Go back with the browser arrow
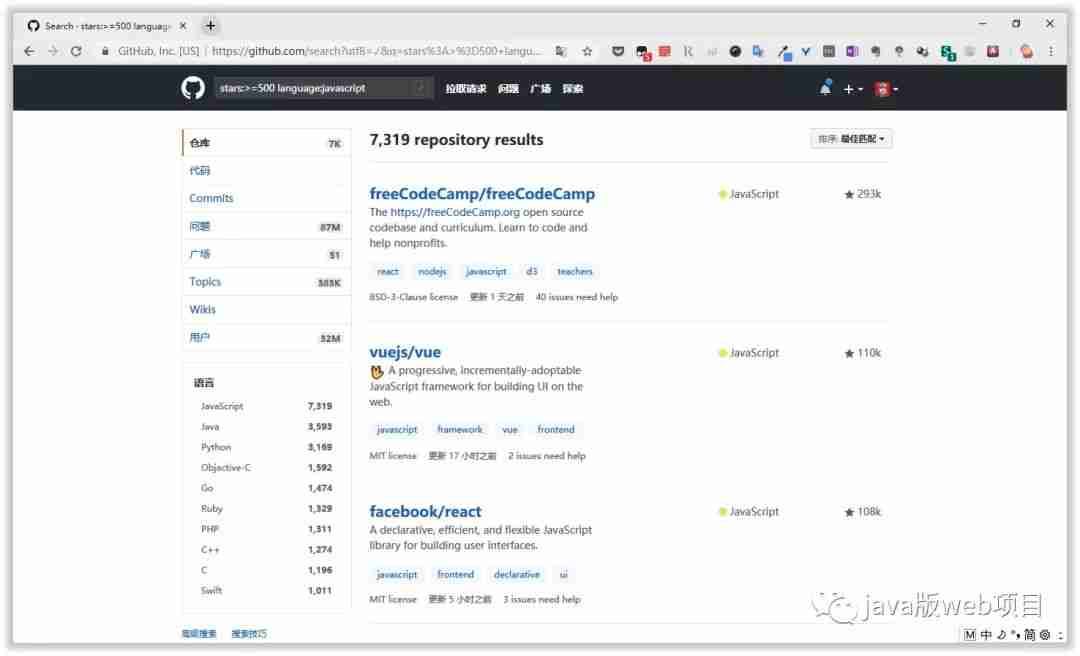Image resolution: width=1080 pixels, height=656 pixels. coord(29,51)
